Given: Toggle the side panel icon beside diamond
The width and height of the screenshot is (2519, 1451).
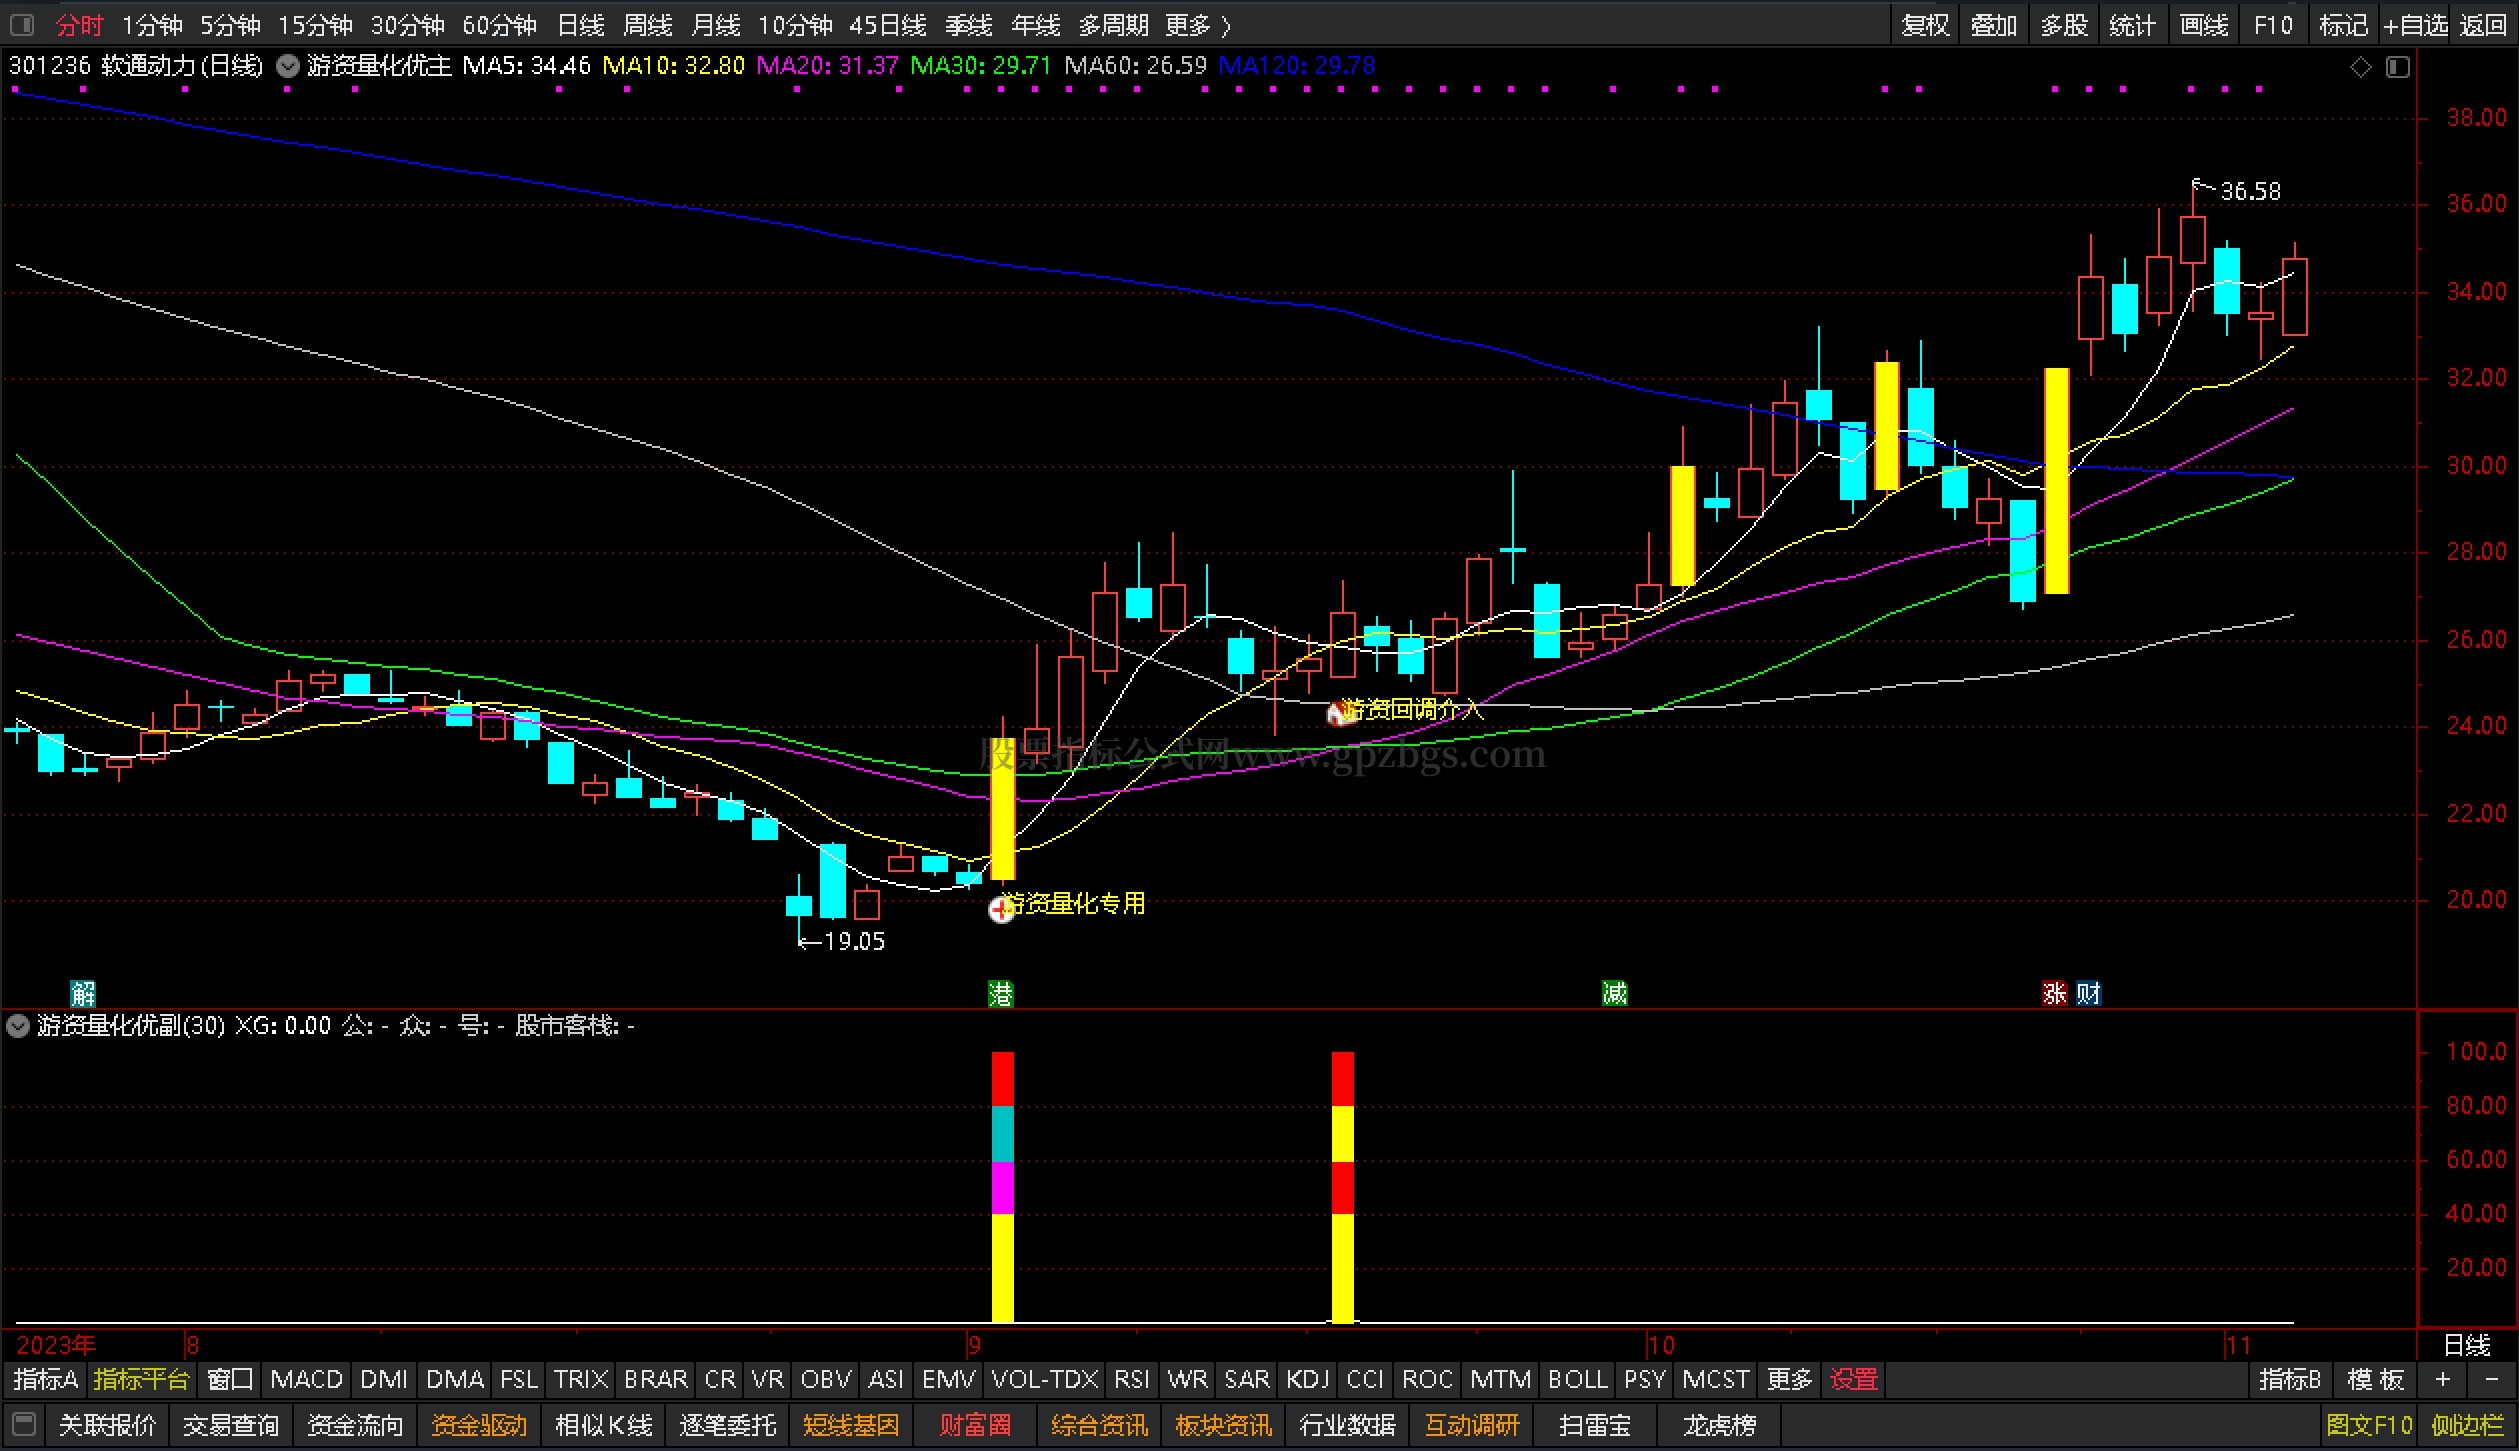Looking at the screenshot, I should (2398, 67).
